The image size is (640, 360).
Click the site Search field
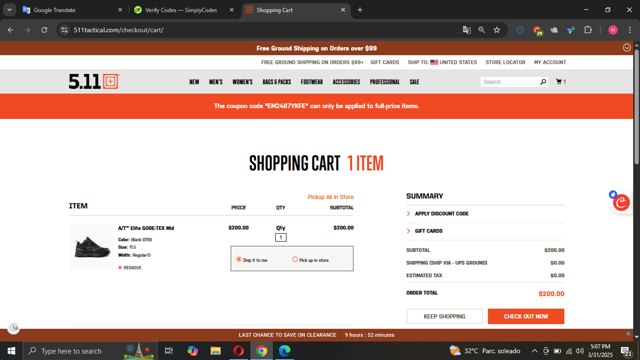point(510,82)
